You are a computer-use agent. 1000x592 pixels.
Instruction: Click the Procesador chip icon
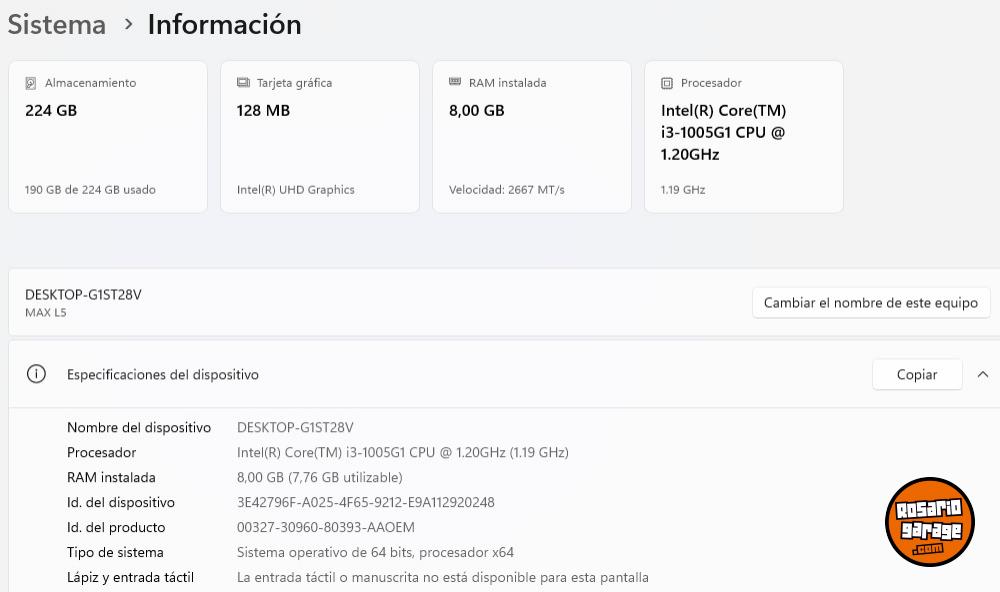click(x=667, y=83)
